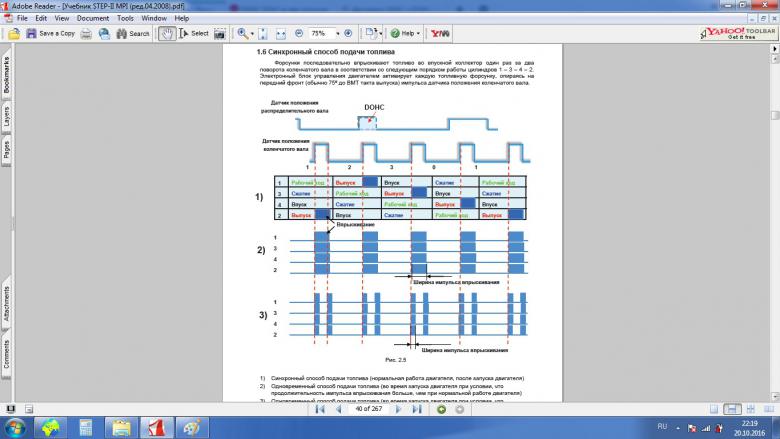The image size is (780, 439).
Task: Open the Document menu
Action: coord(93,18)
